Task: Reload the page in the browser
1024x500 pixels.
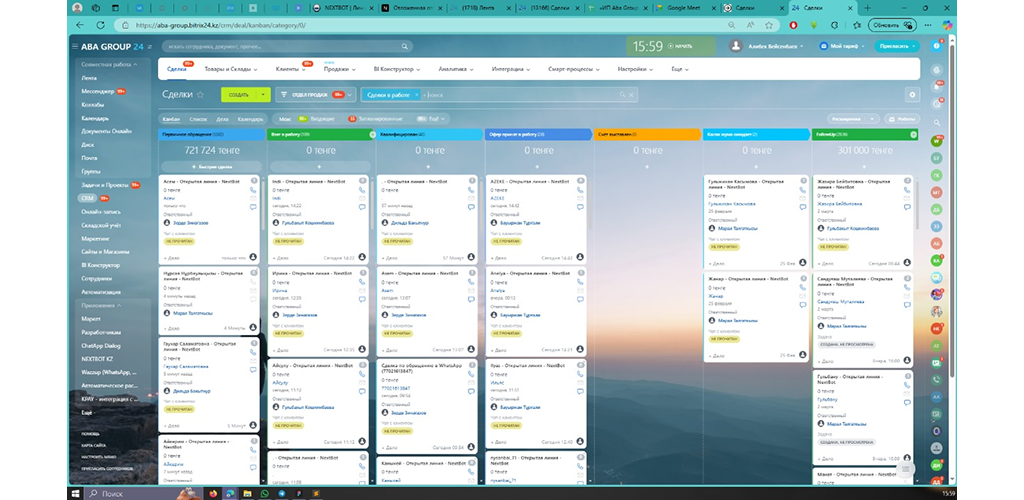Action: click(x=101, y=25)
